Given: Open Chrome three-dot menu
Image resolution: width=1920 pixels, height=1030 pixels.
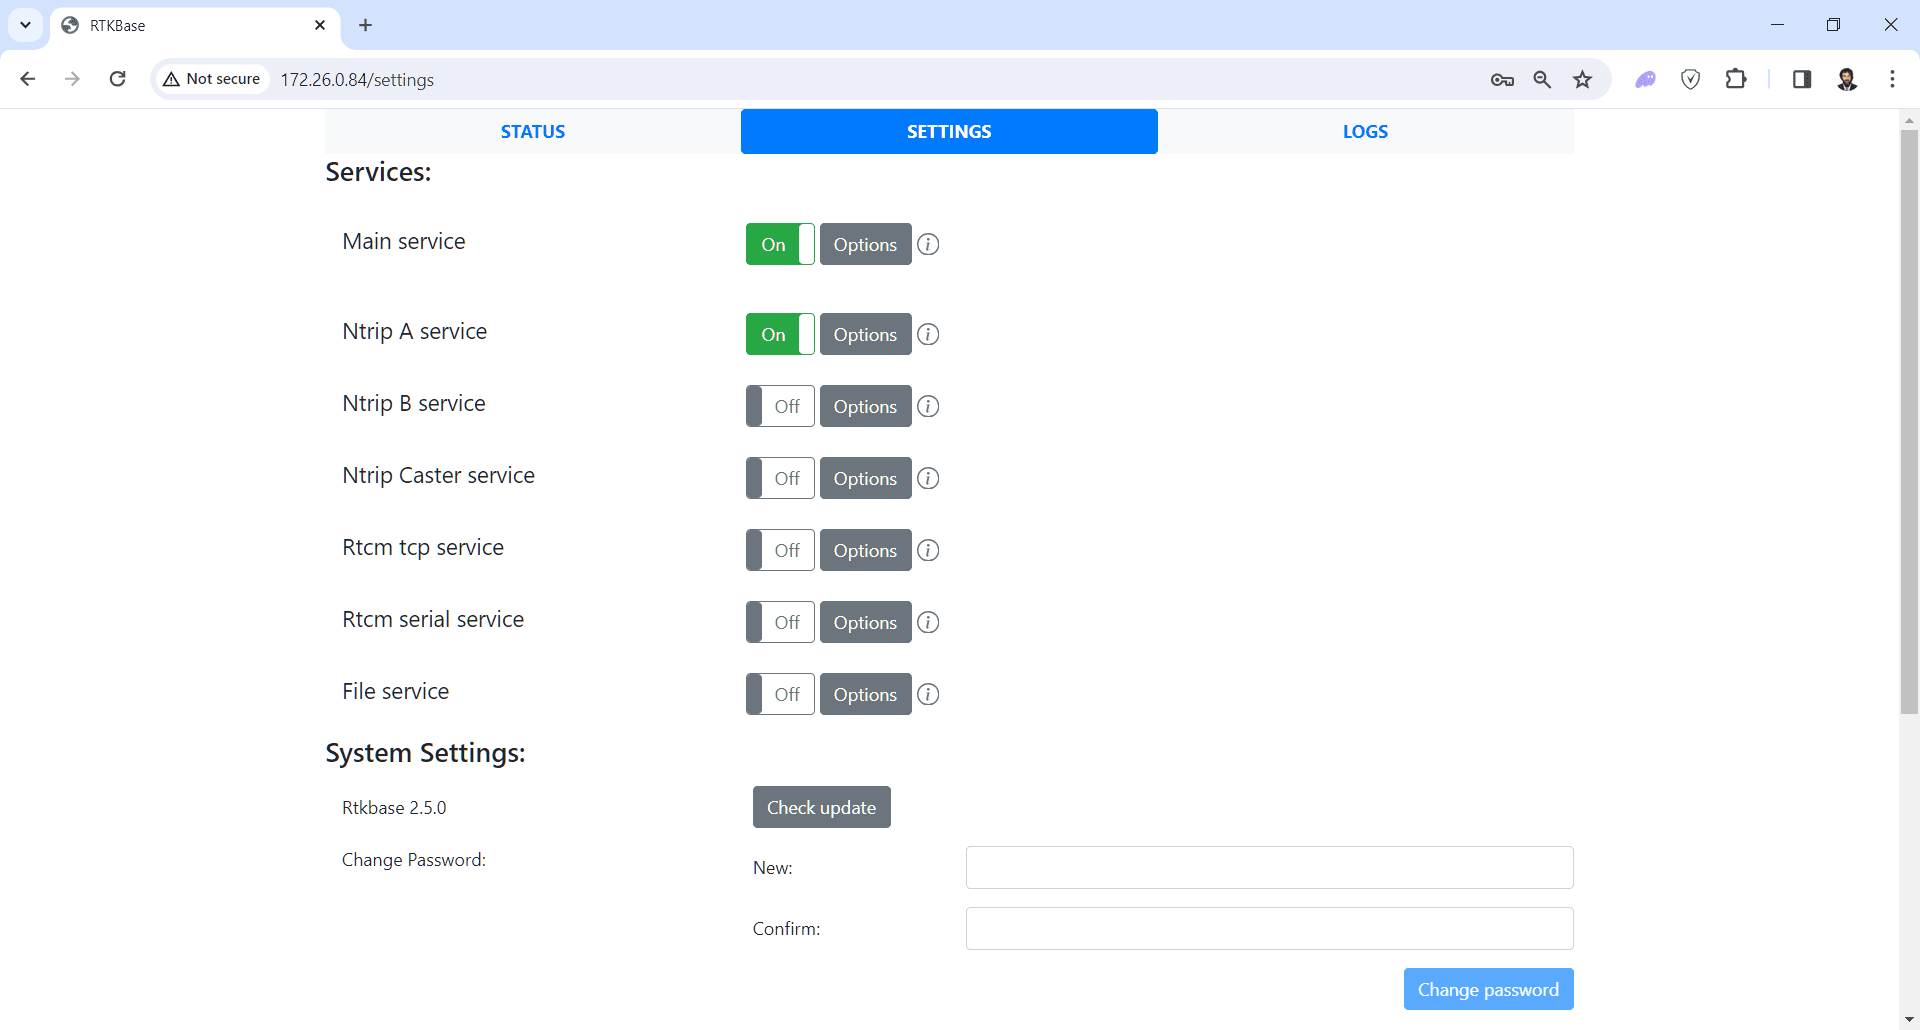Looking at the screenshot, I should click(x=1892, y=80).
